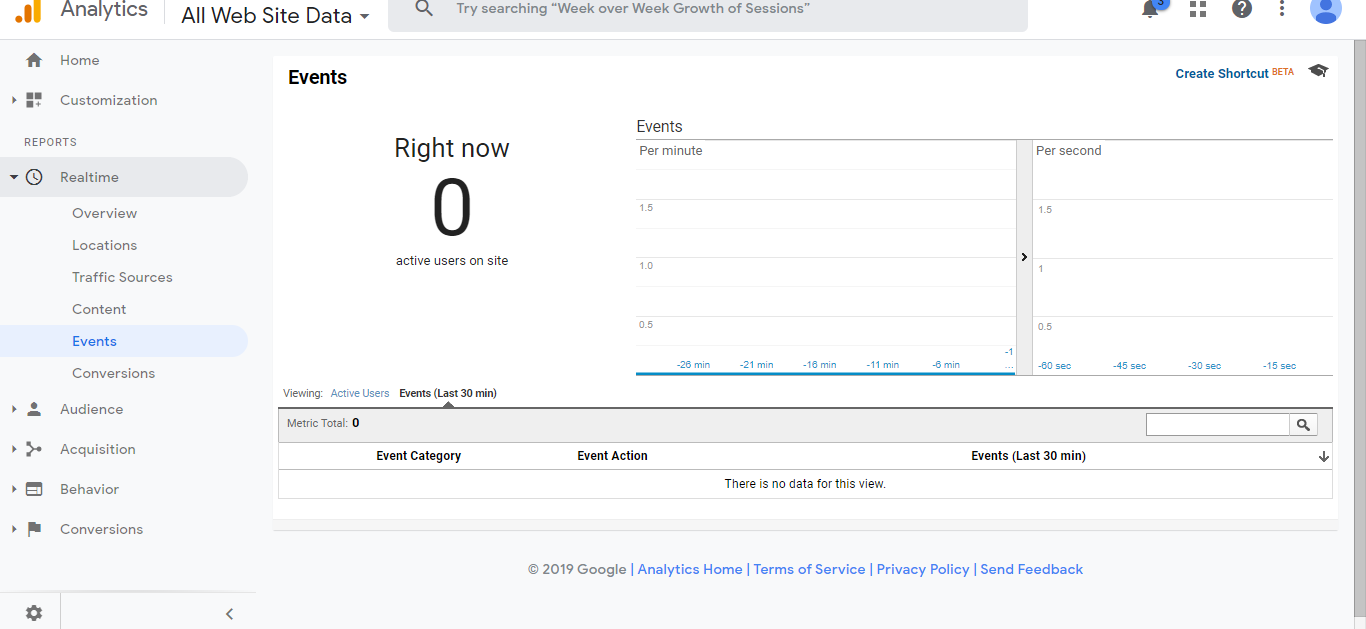Viewport: 1366px width, 629px height.
Task: Click the table filter search field
Action: [1217, 425]
